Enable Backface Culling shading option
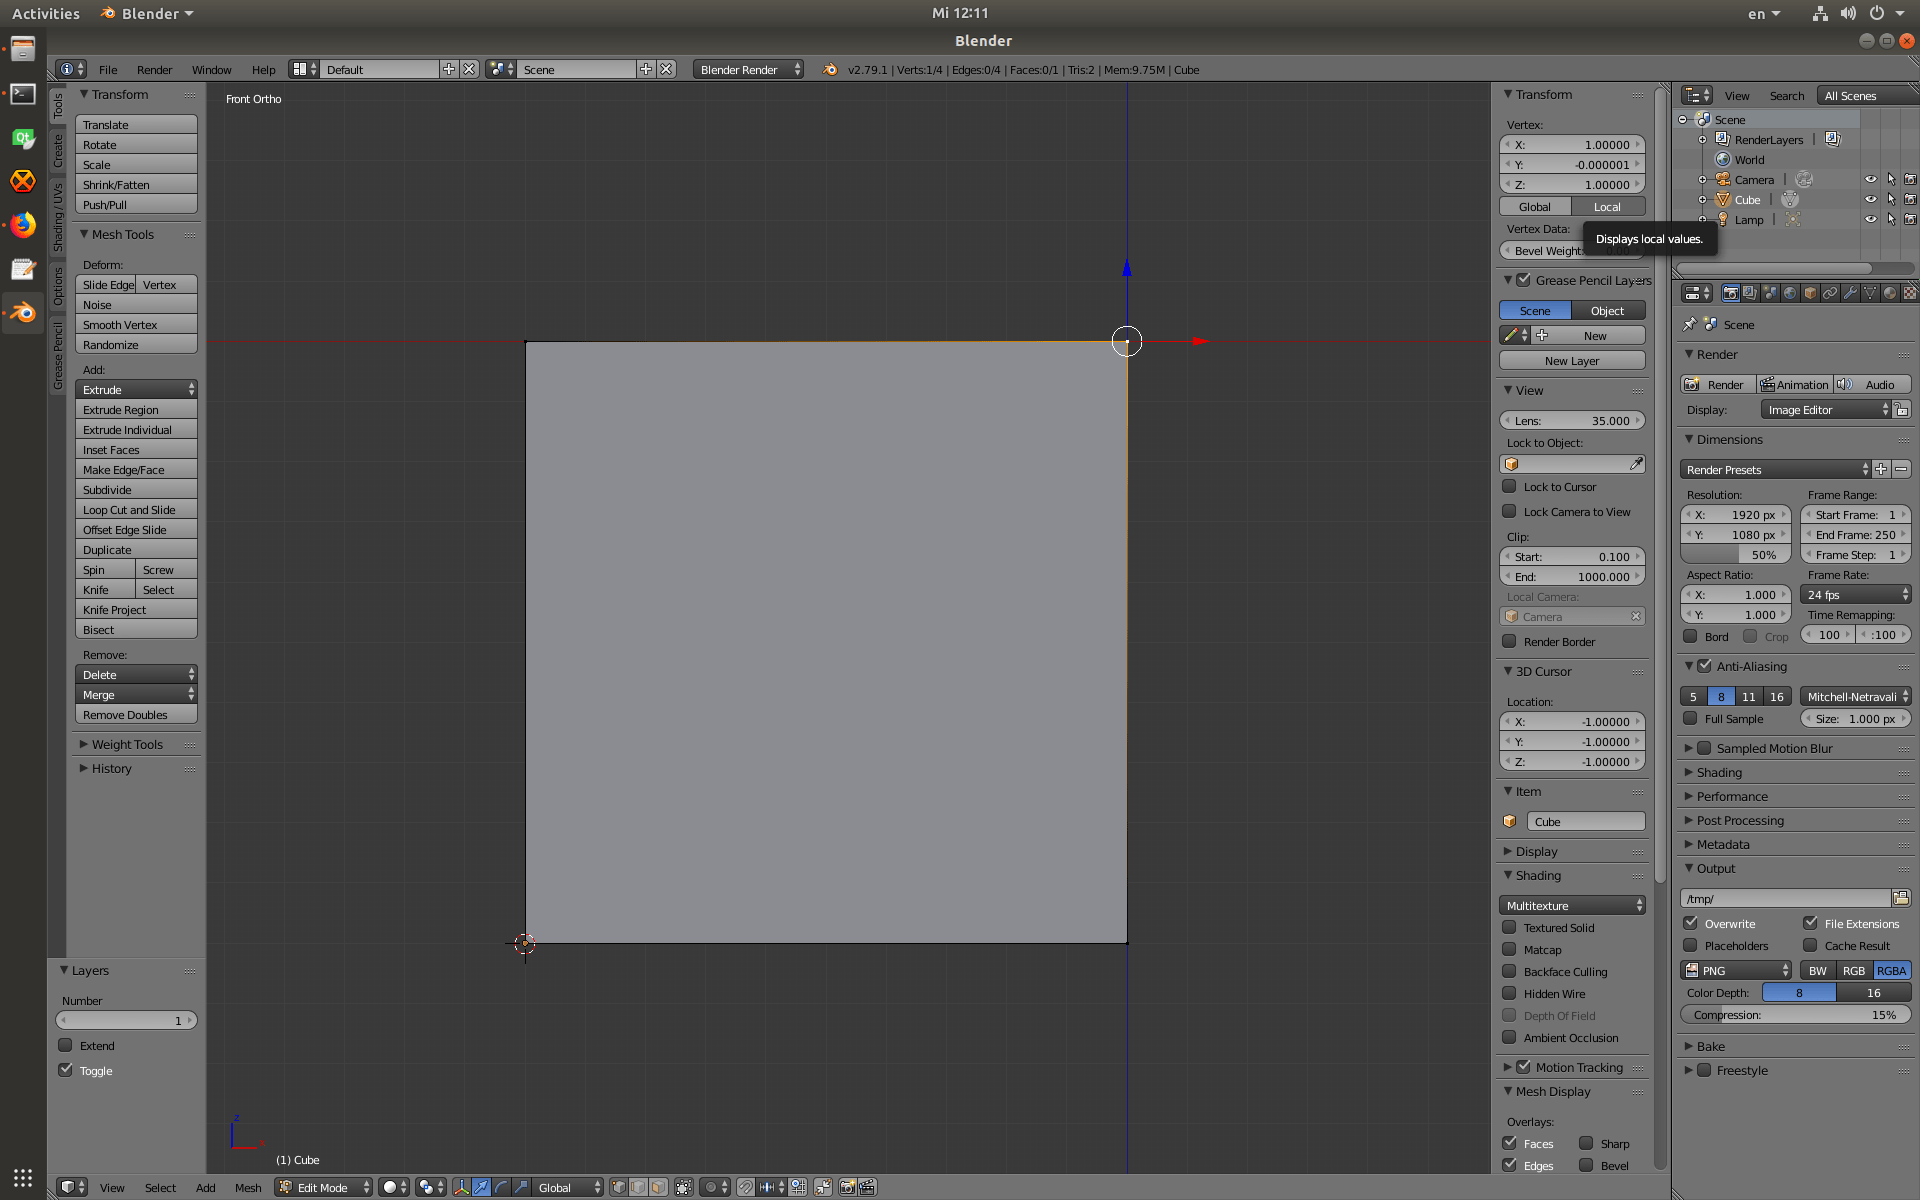The width and height of the screenshot is (1920, 1200). pyautogui.click(x=1510, y=972)
